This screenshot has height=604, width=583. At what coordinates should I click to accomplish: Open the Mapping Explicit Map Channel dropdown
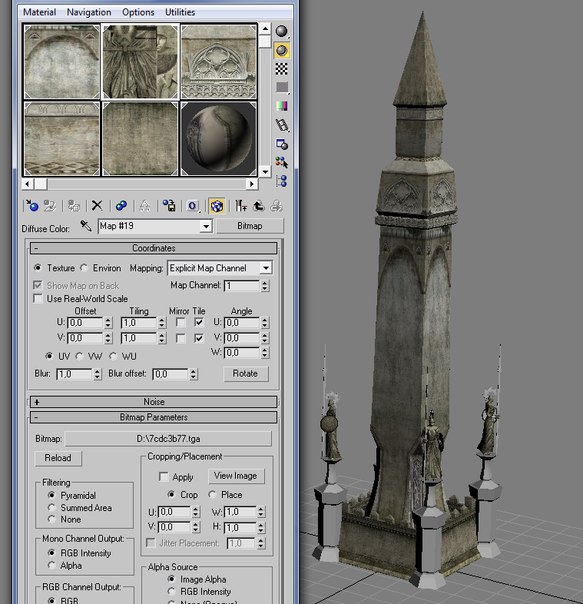point(266,268)
